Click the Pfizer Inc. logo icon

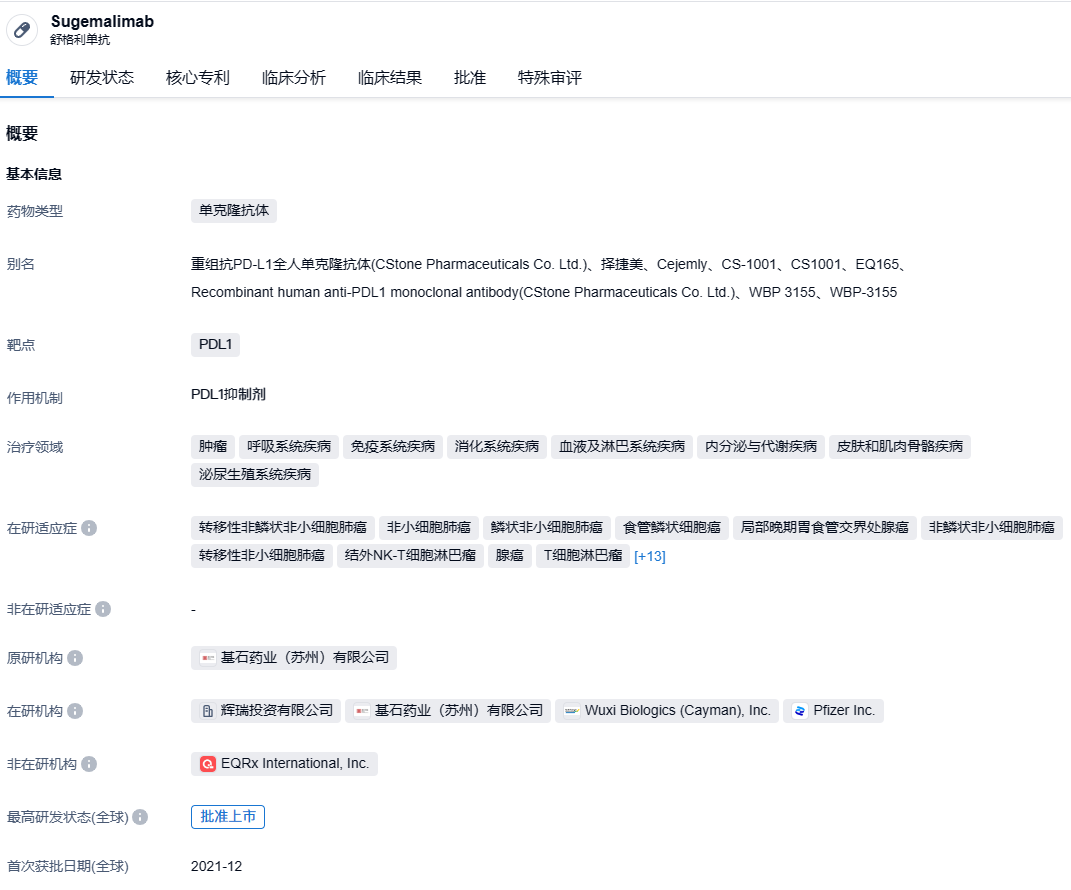click(800, 711)
